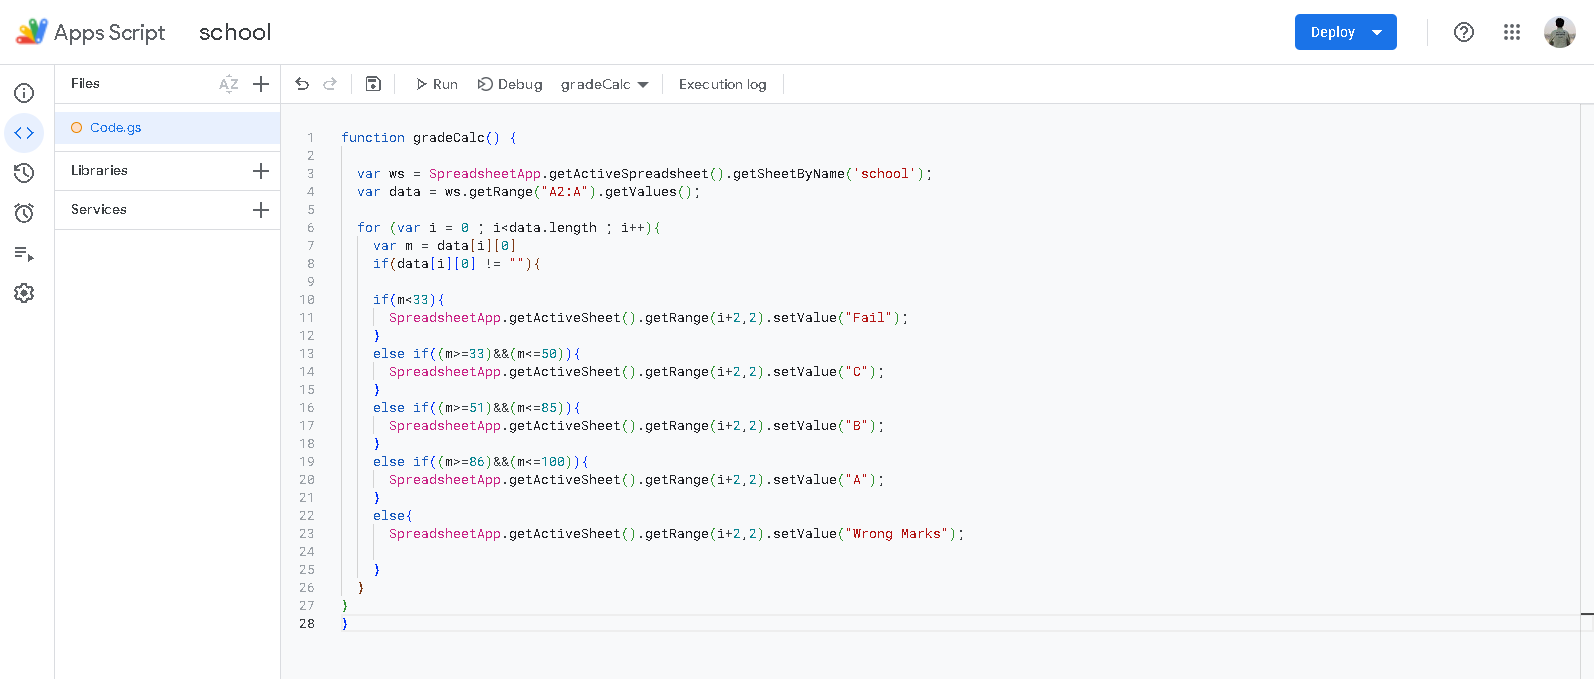Viewport: 1594px width, 679px height.
Task: Open Executions list icon in sidebar
Action: coord(24,253)
